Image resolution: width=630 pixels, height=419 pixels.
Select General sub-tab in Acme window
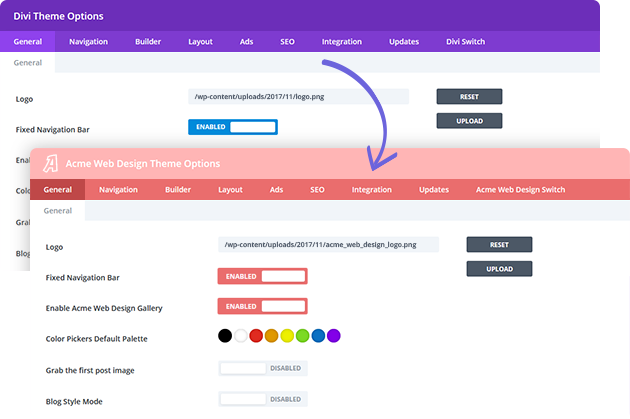click(57, 211)
